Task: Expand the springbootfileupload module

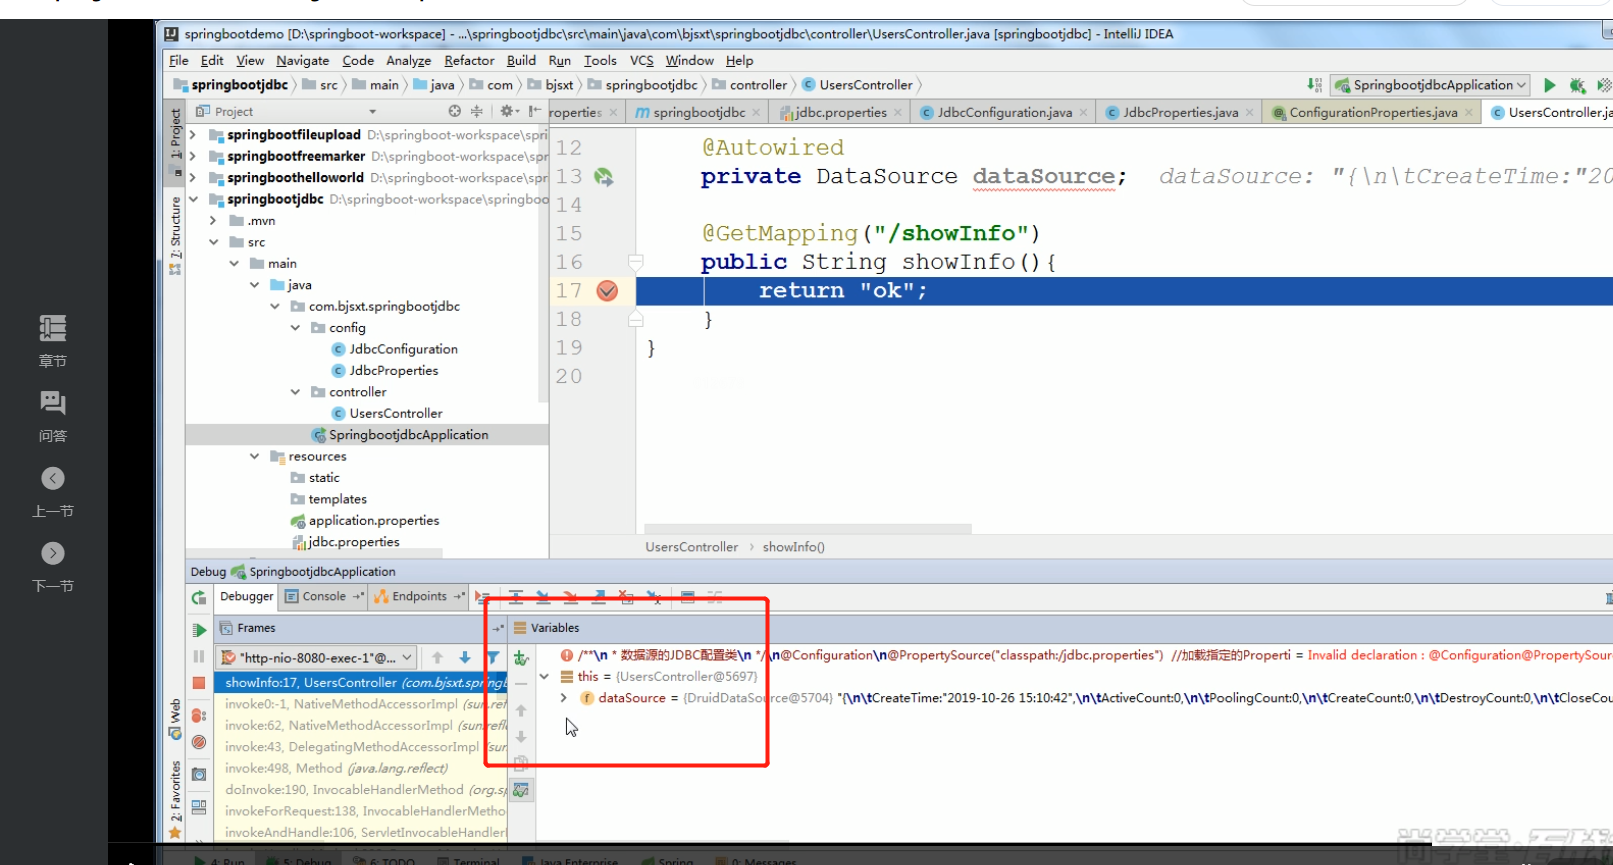Action: tap(192, 134)
